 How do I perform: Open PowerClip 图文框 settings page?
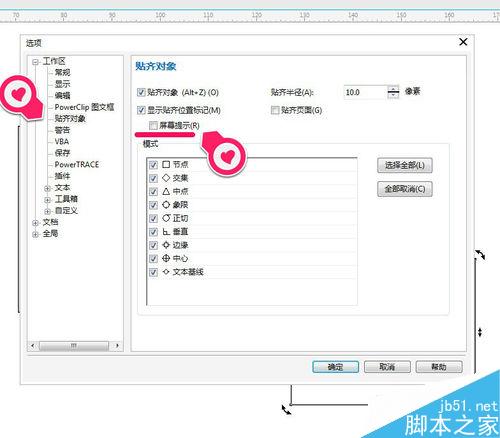(84, 107)
